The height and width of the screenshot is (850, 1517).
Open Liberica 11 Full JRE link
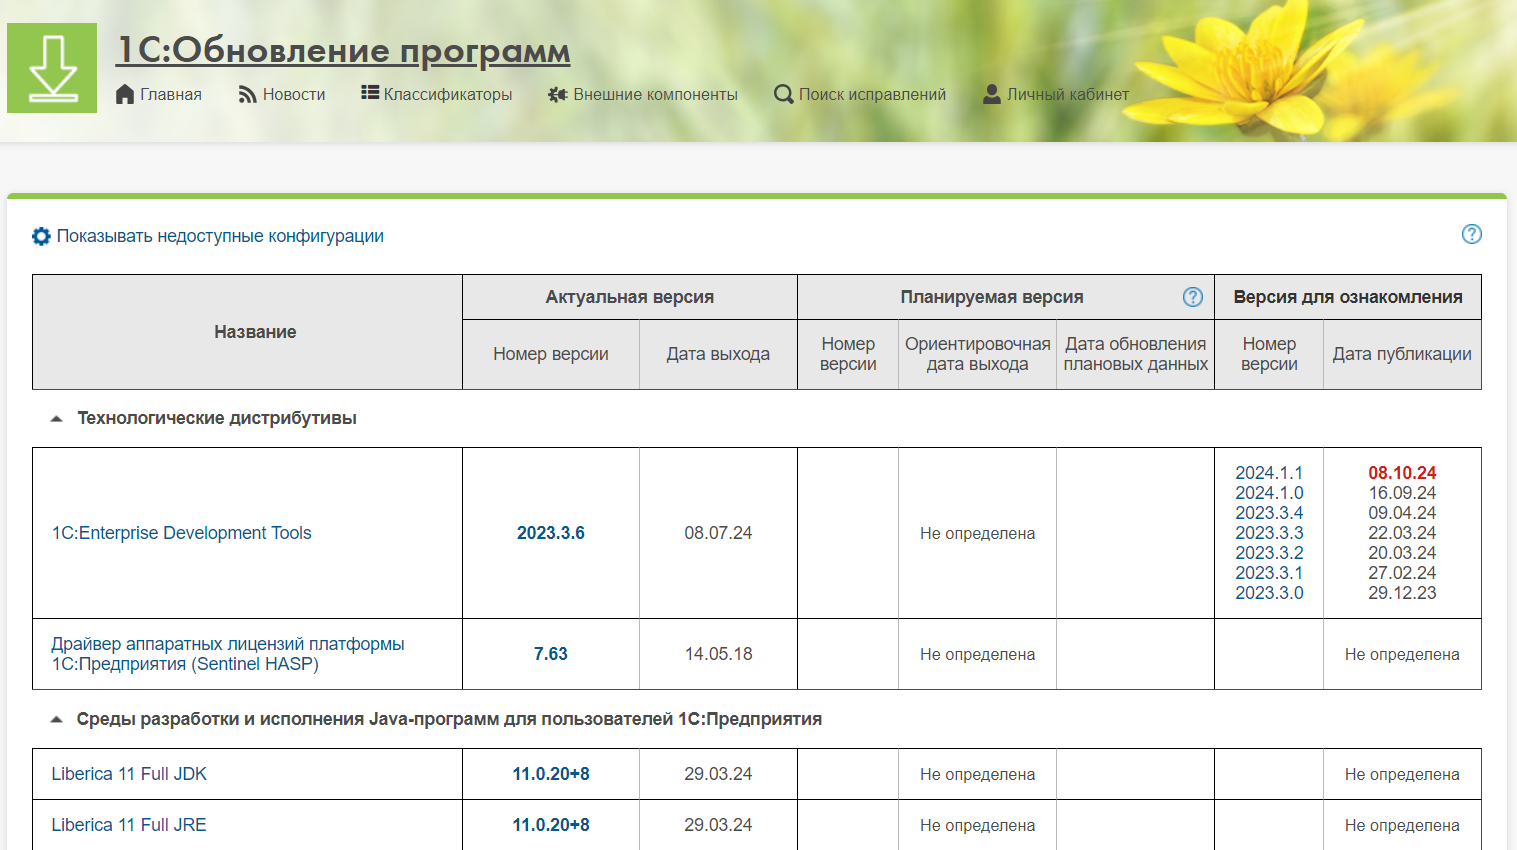pos(129,825)
